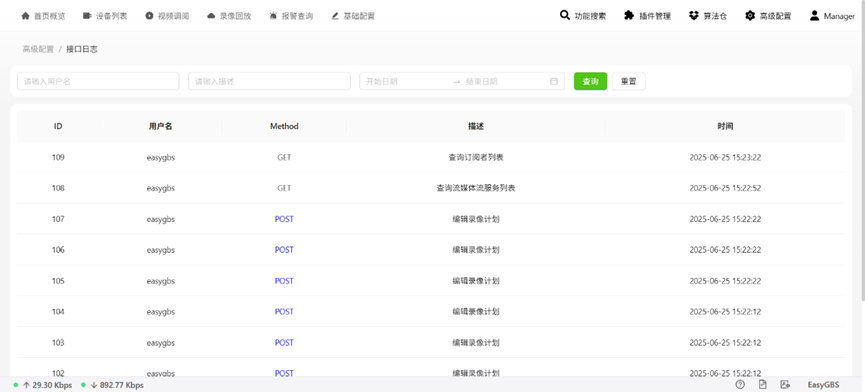
Task: Click easygbs username in row 104
Action: [161, 312]
